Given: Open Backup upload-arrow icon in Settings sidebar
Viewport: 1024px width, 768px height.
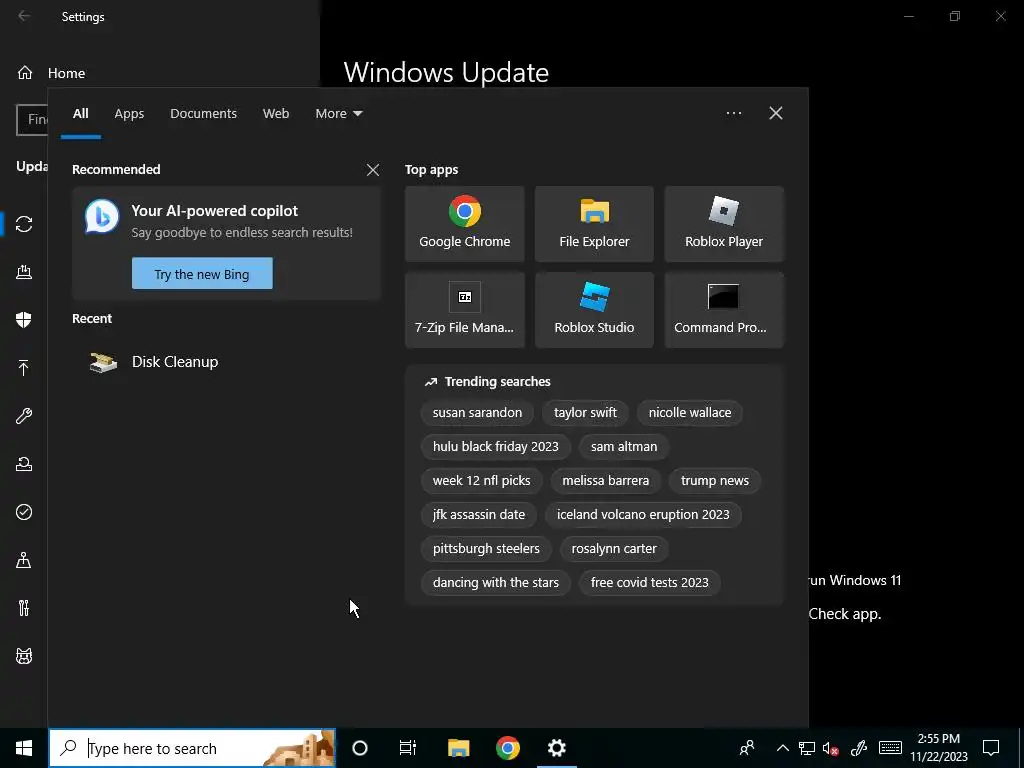Looking at the screenshot, I should (x=24, y=368).
